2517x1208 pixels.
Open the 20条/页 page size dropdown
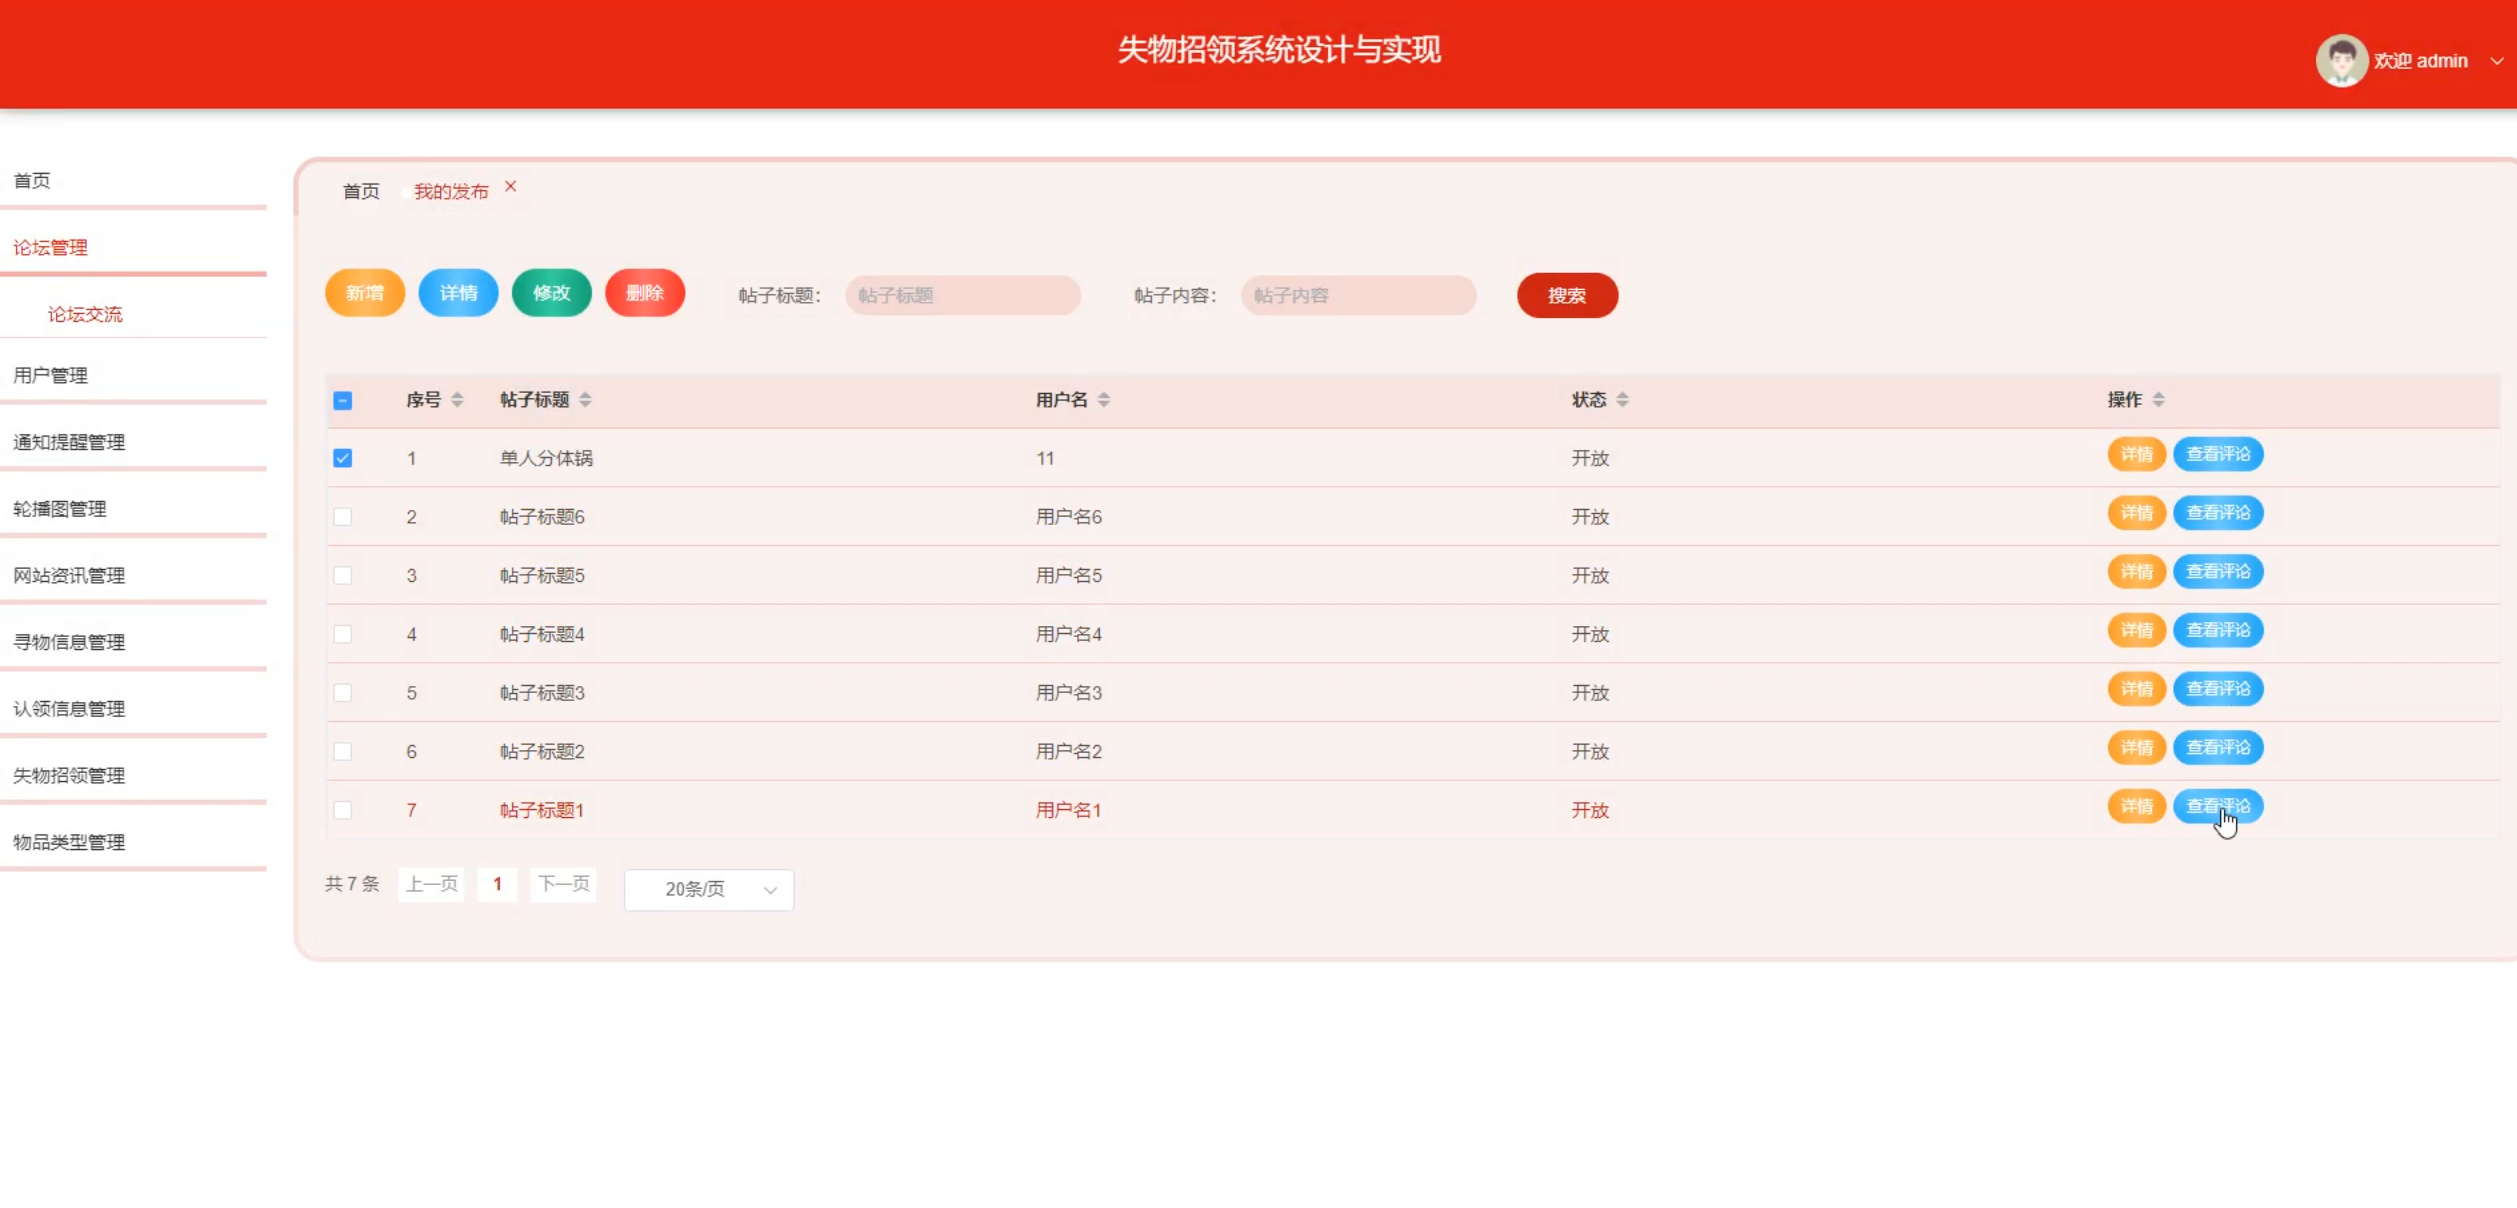click(709, 890)
